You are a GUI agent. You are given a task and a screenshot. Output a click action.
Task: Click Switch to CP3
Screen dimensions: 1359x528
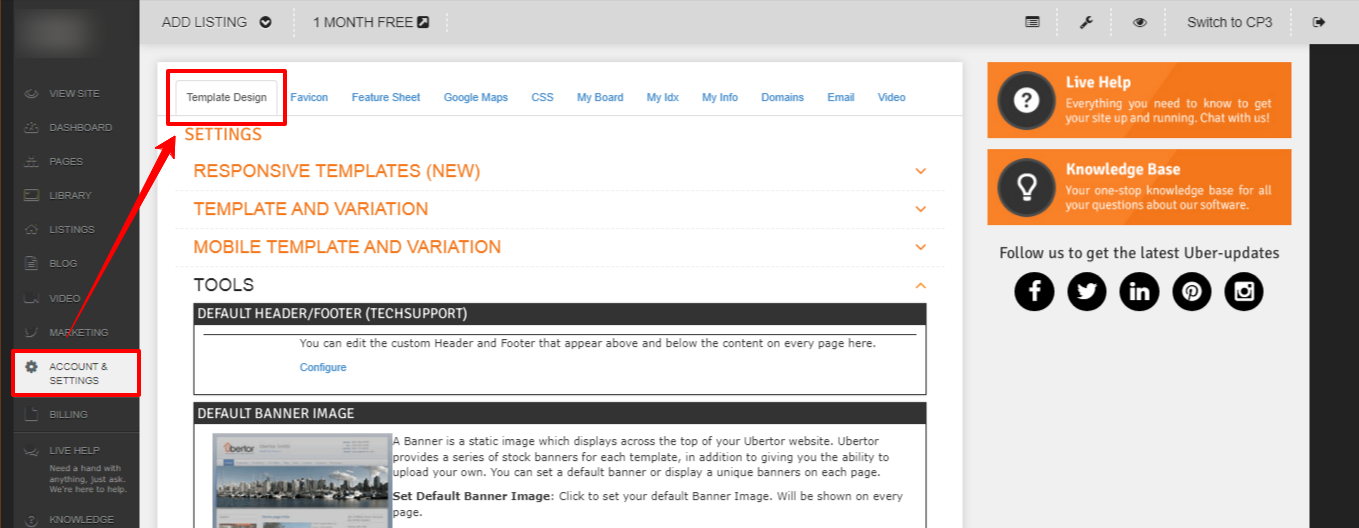tap(1229, 22)
